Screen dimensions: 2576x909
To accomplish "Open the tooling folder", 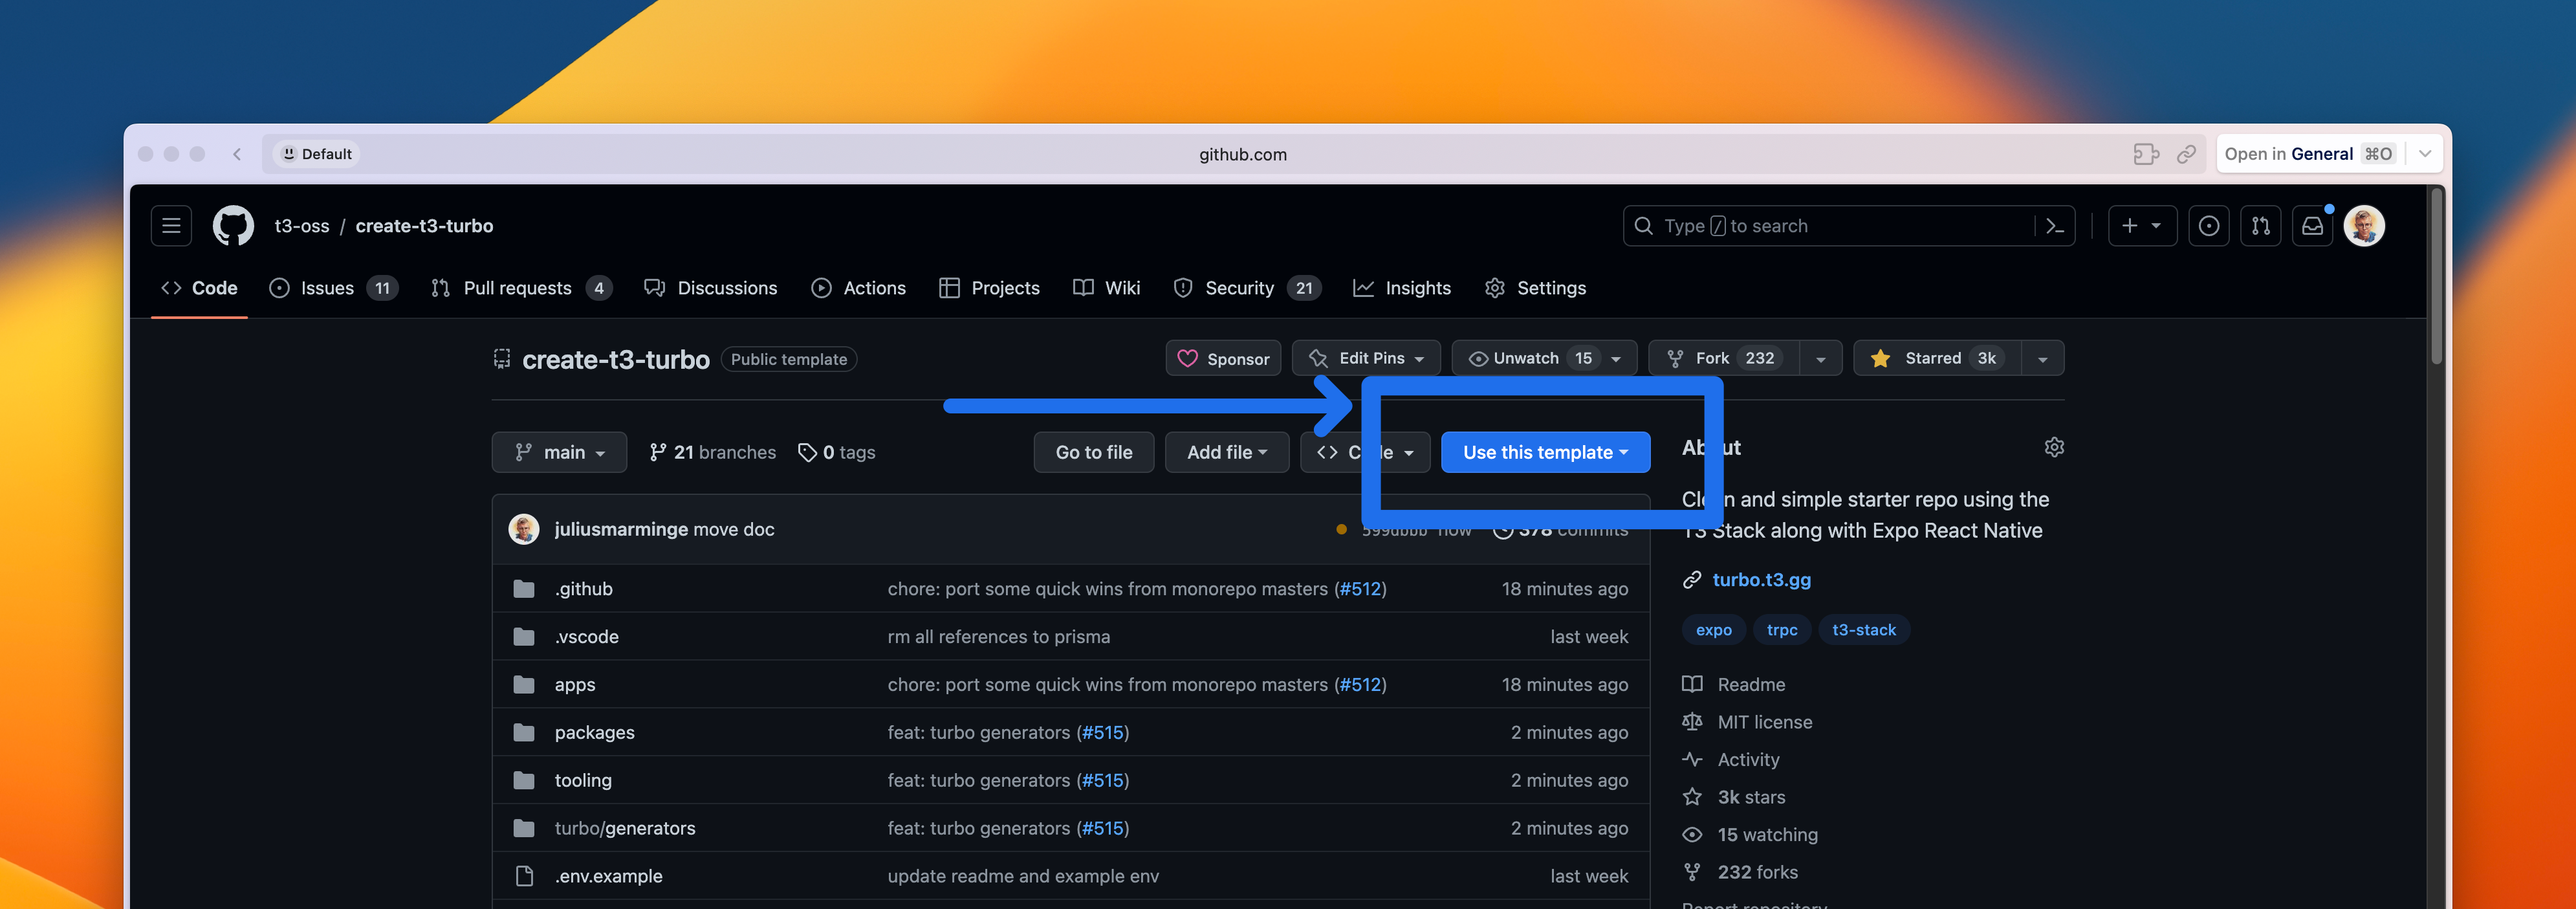I will [583, 780].
